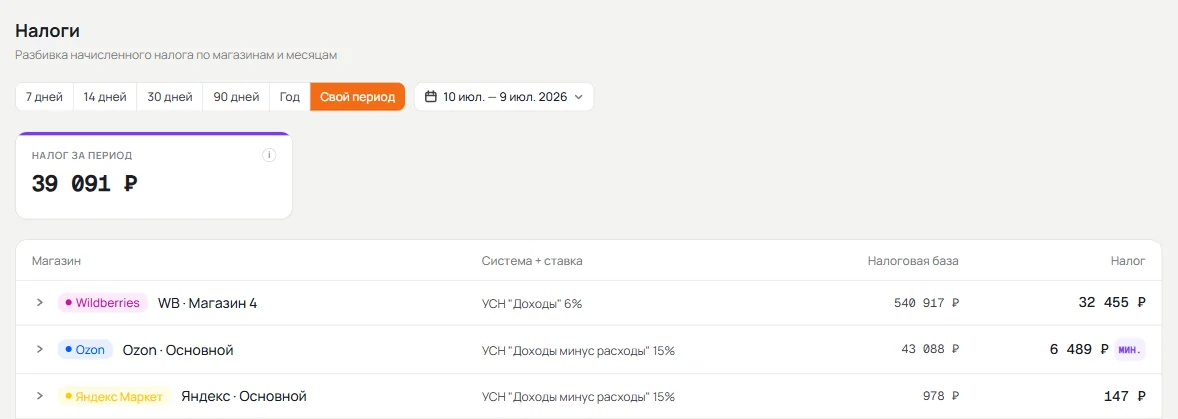Click the Wildberries marketplace badge
Image resolution: width=1178 pixels, height=419 pixels.
[103, 303]
